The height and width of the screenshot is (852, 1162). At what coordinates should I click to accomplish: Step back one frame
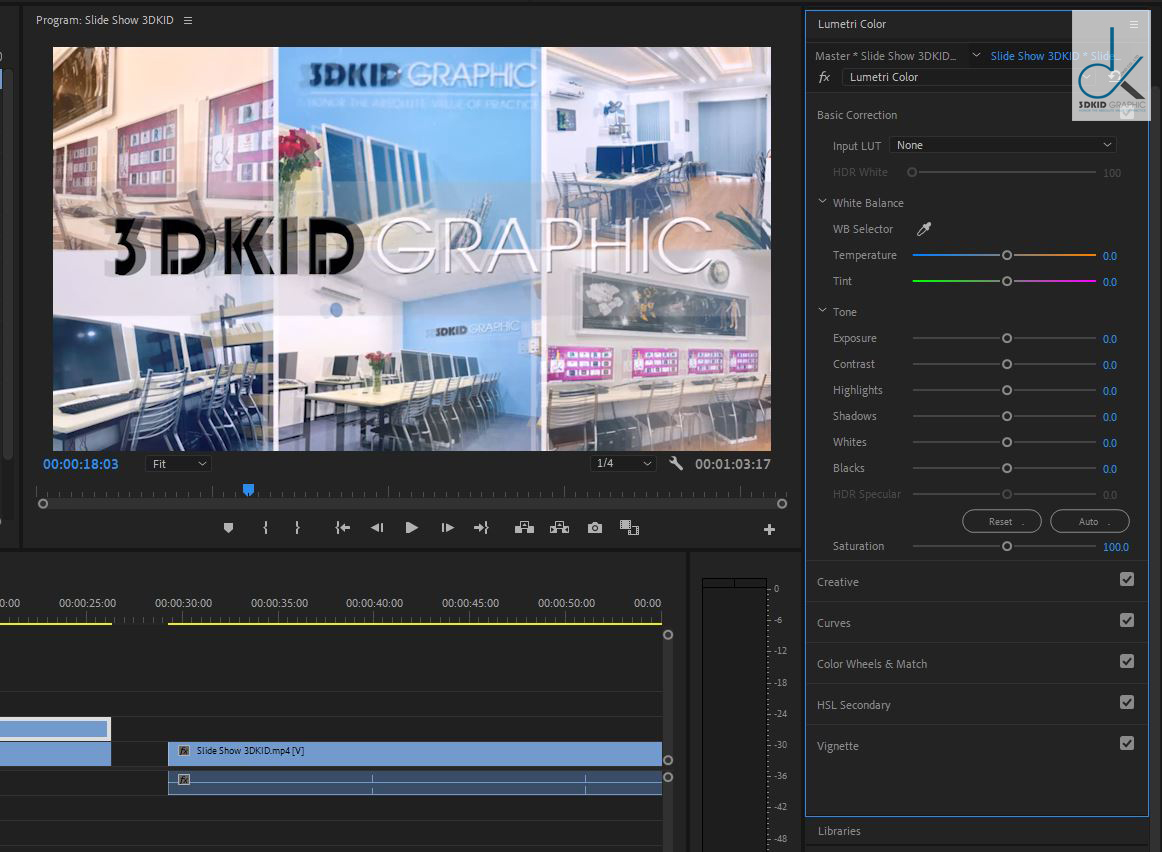(x=377, y=527)
